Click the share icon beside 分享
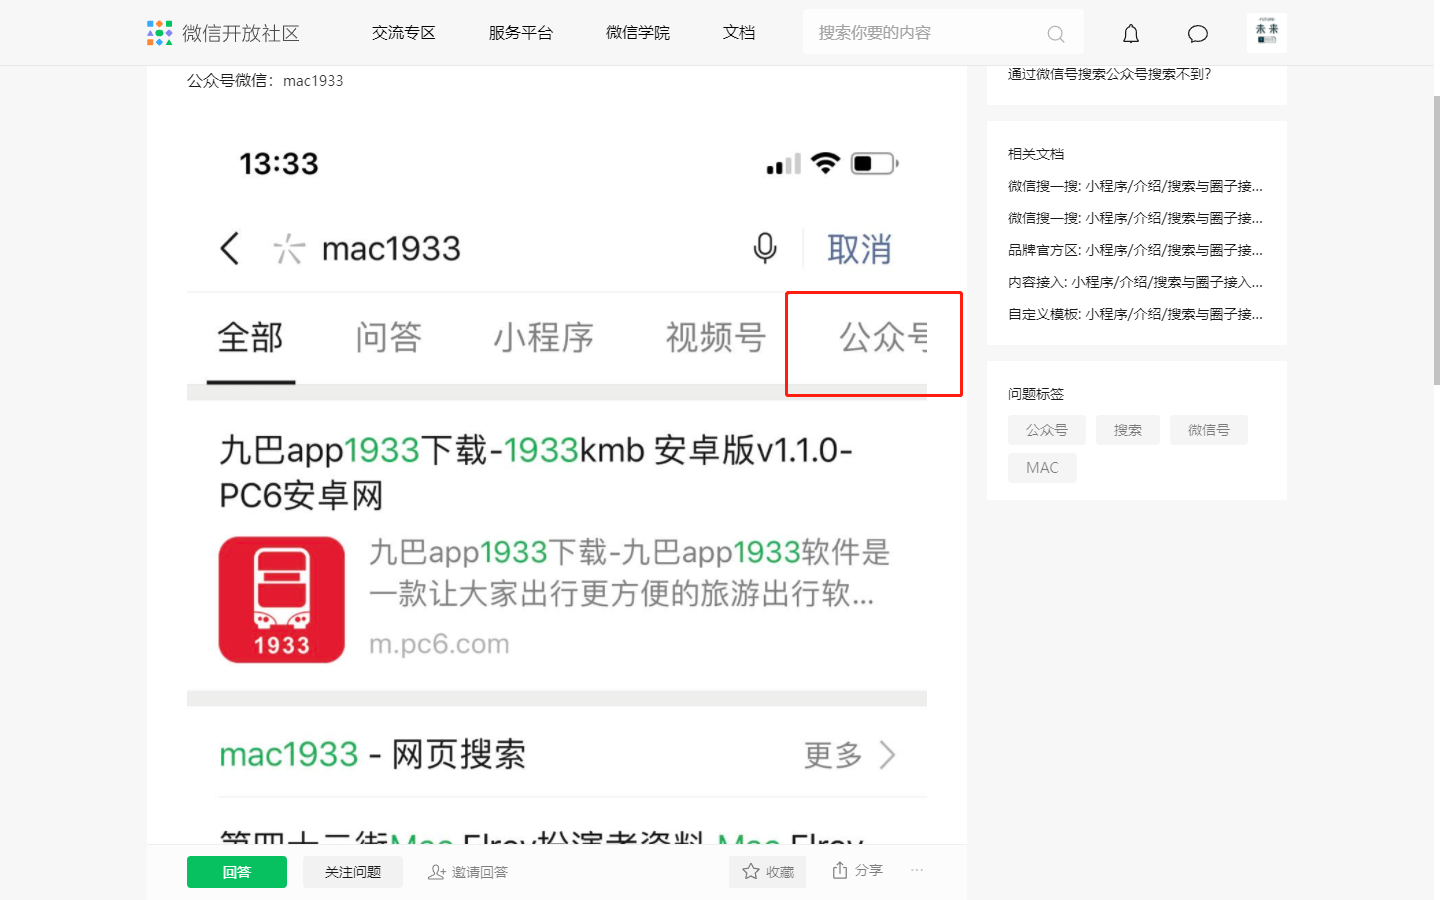The width and height of the screenshot is (1440, 900). 840,870
